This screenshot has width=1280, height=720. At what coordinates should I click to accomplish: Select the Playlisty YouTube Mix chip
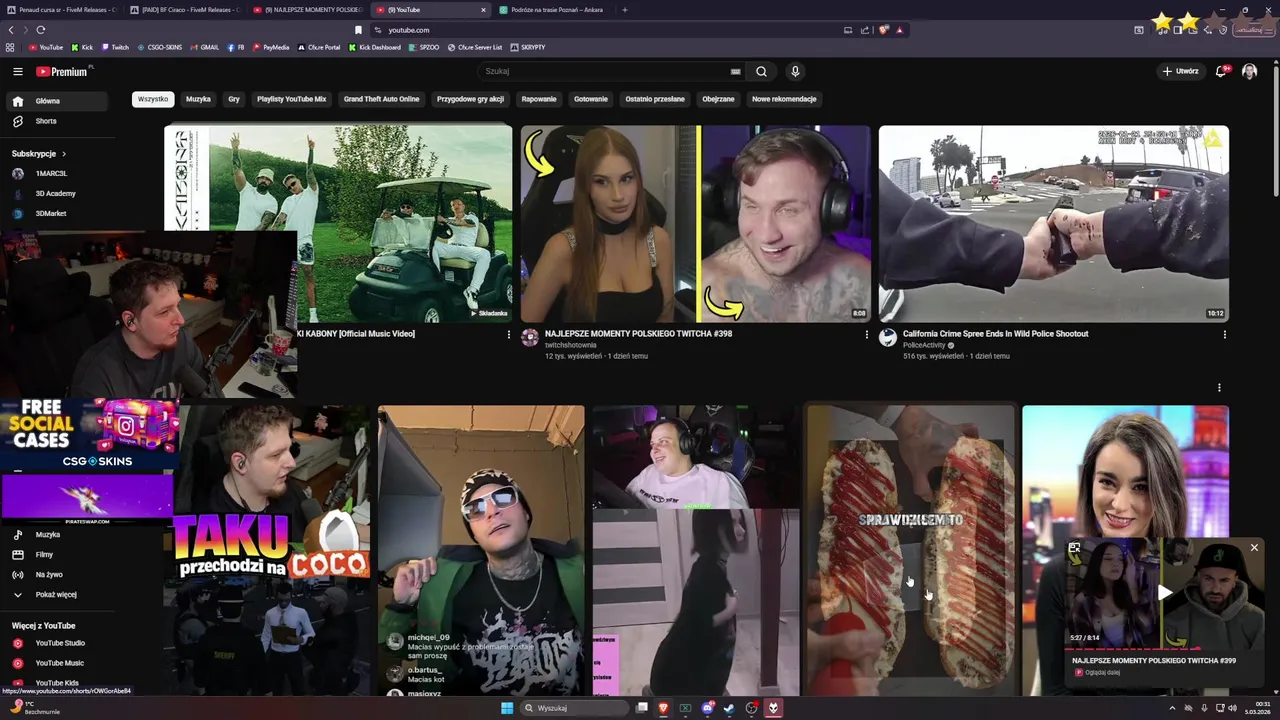291,99
